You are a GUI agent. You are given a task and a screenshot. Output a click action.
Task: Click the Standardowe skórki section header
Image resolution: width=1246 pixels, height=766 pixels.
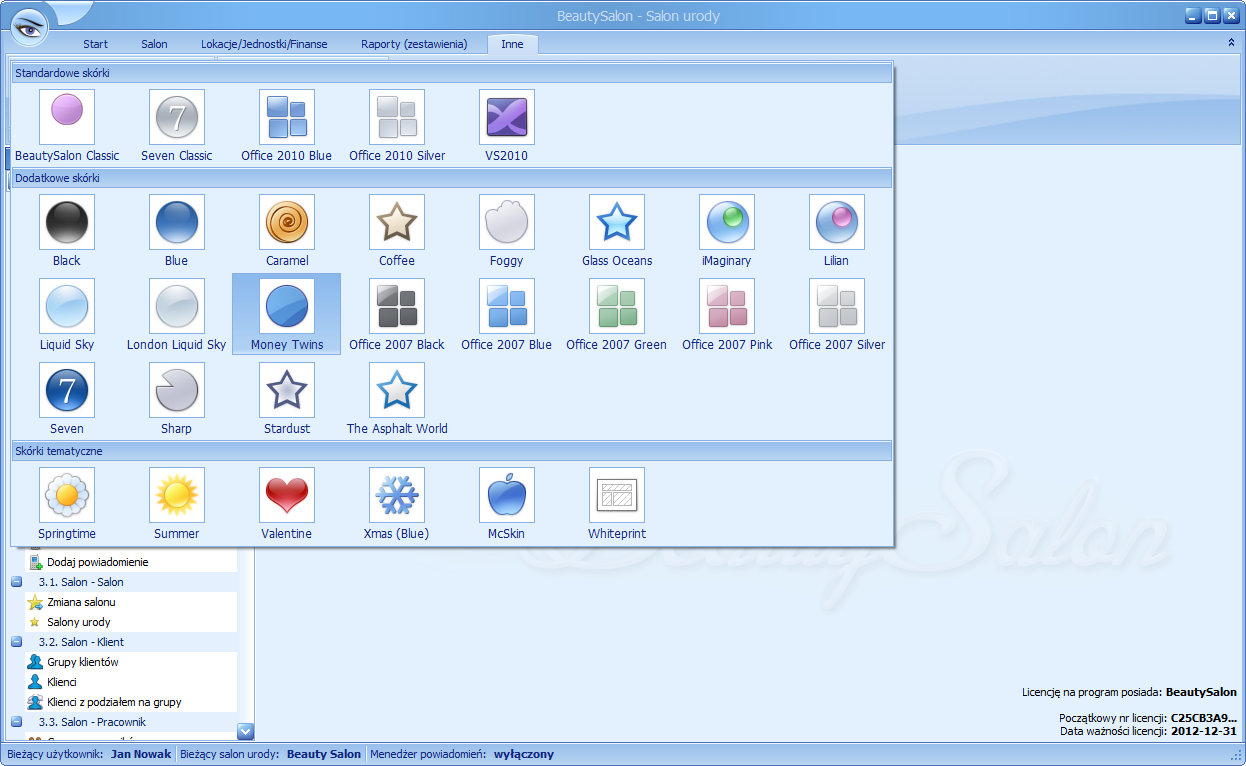coord(451,73)
